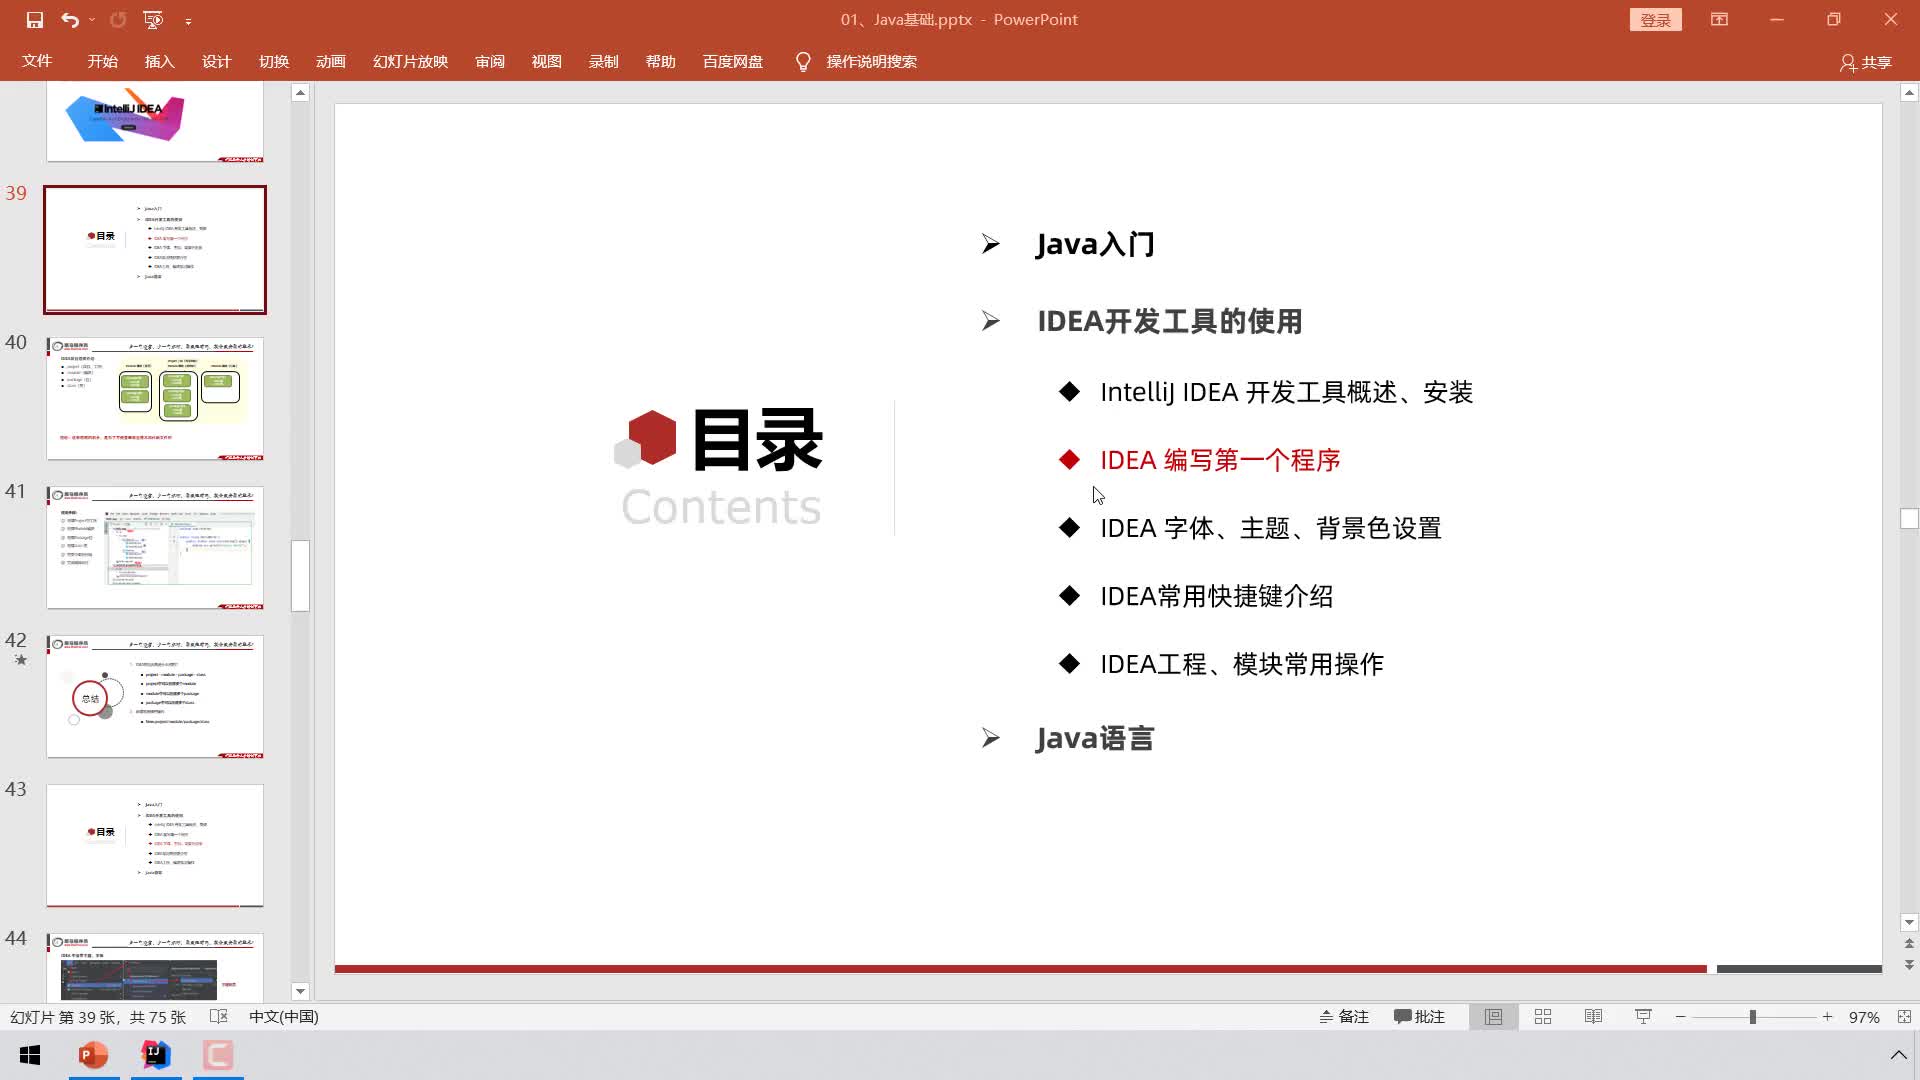Click animation star icon on slide 42
This screenshot has height=1080, width=1920.
click(21, 660)
